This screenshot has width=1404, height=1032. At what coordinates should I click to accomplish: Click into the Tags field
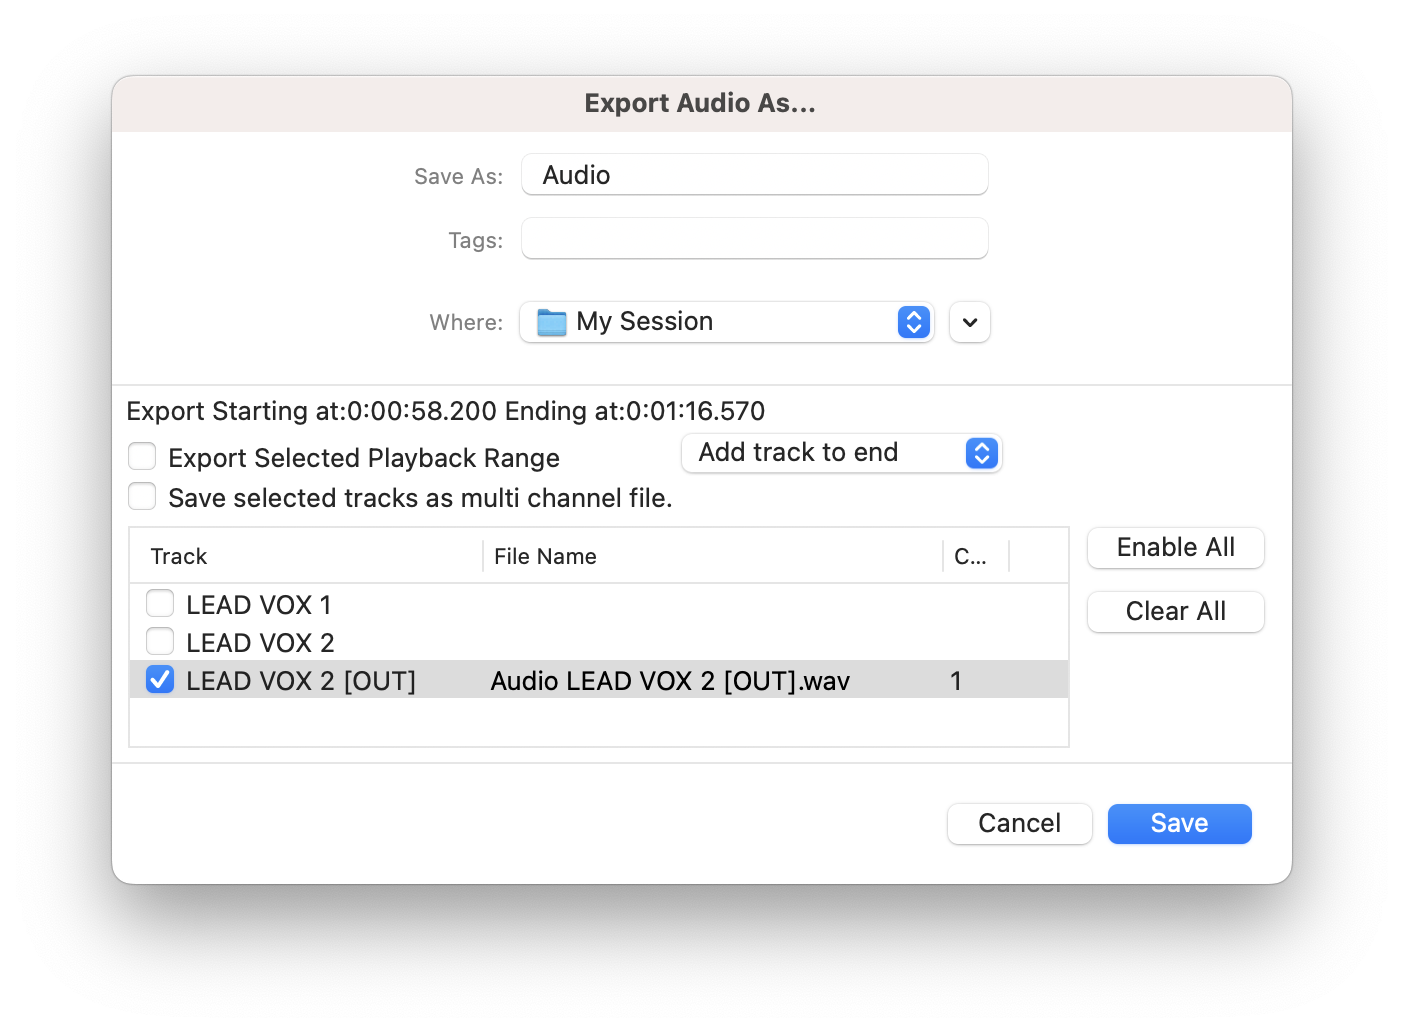tap(754, 239)
